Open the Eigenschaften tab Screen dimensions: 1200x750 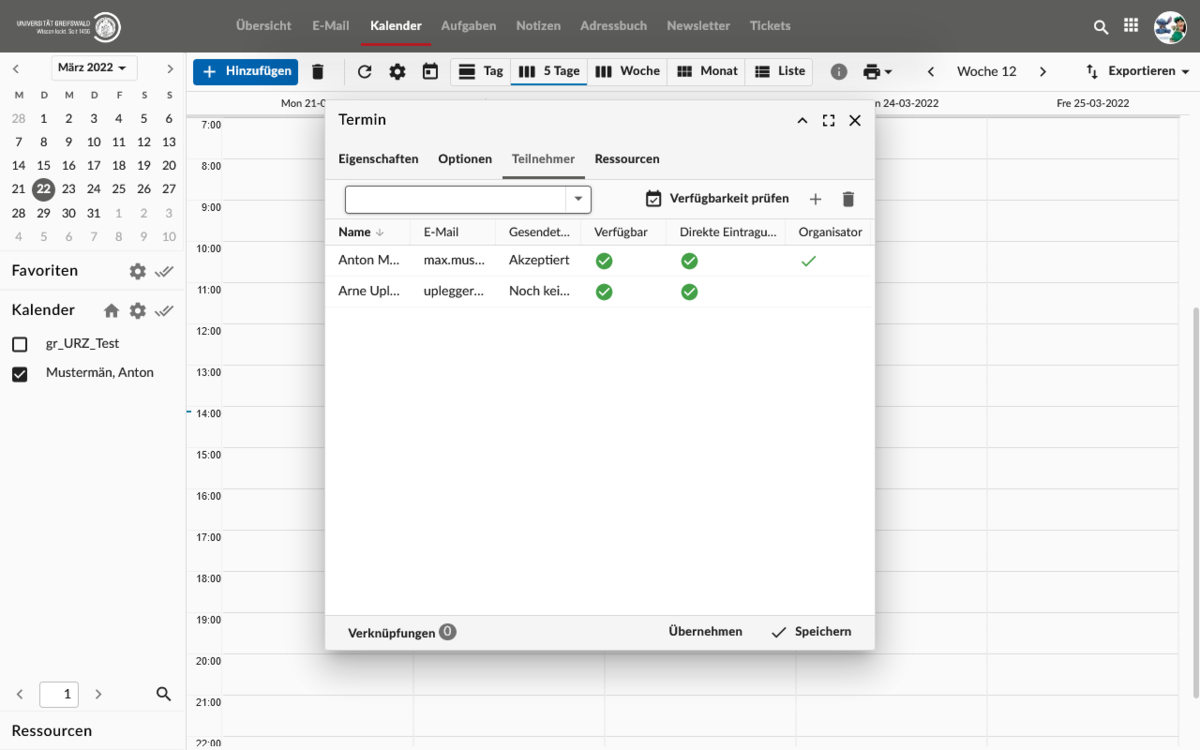[x=378, y=159]
